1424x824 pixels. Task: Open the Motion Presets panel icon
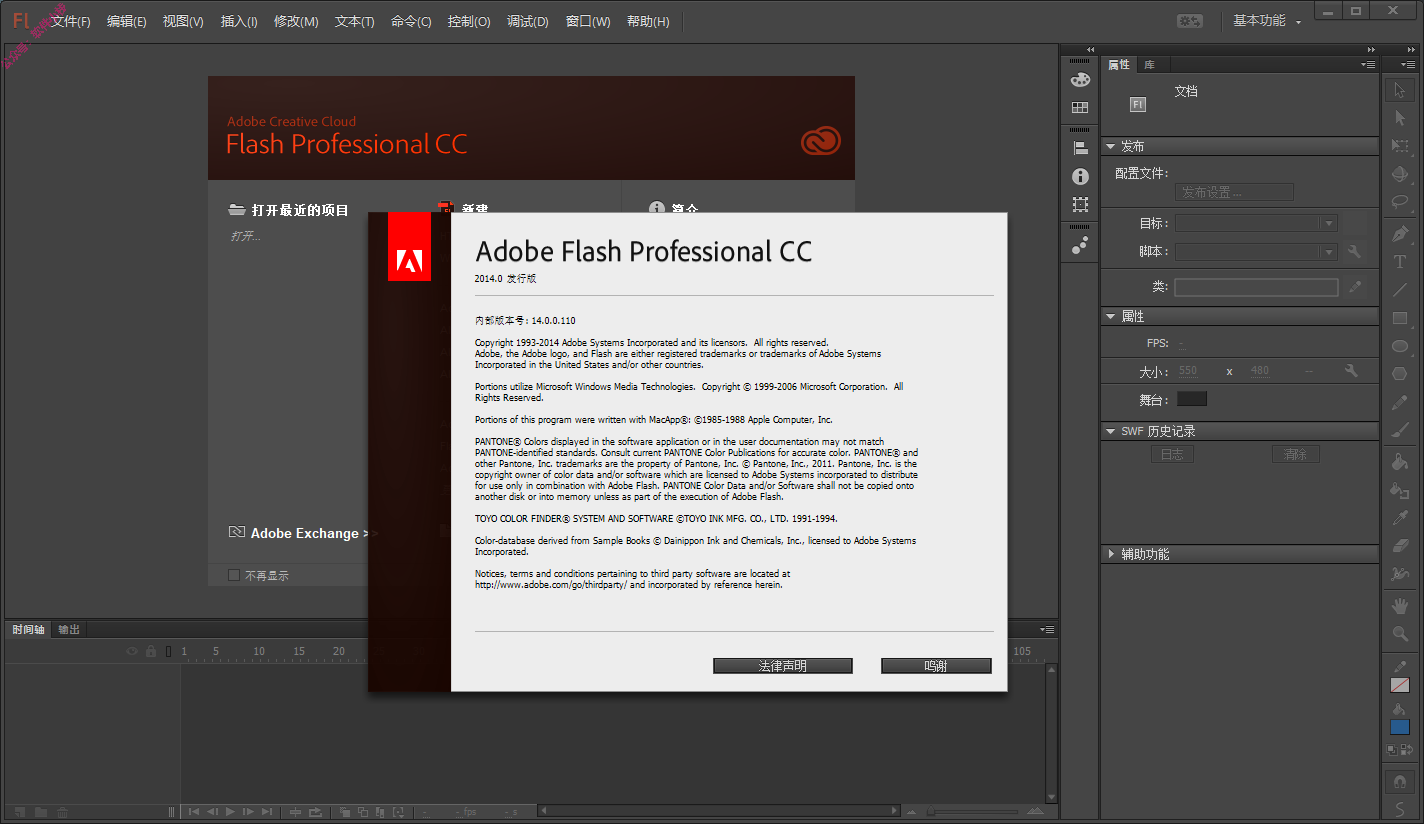pos(1080,245)
